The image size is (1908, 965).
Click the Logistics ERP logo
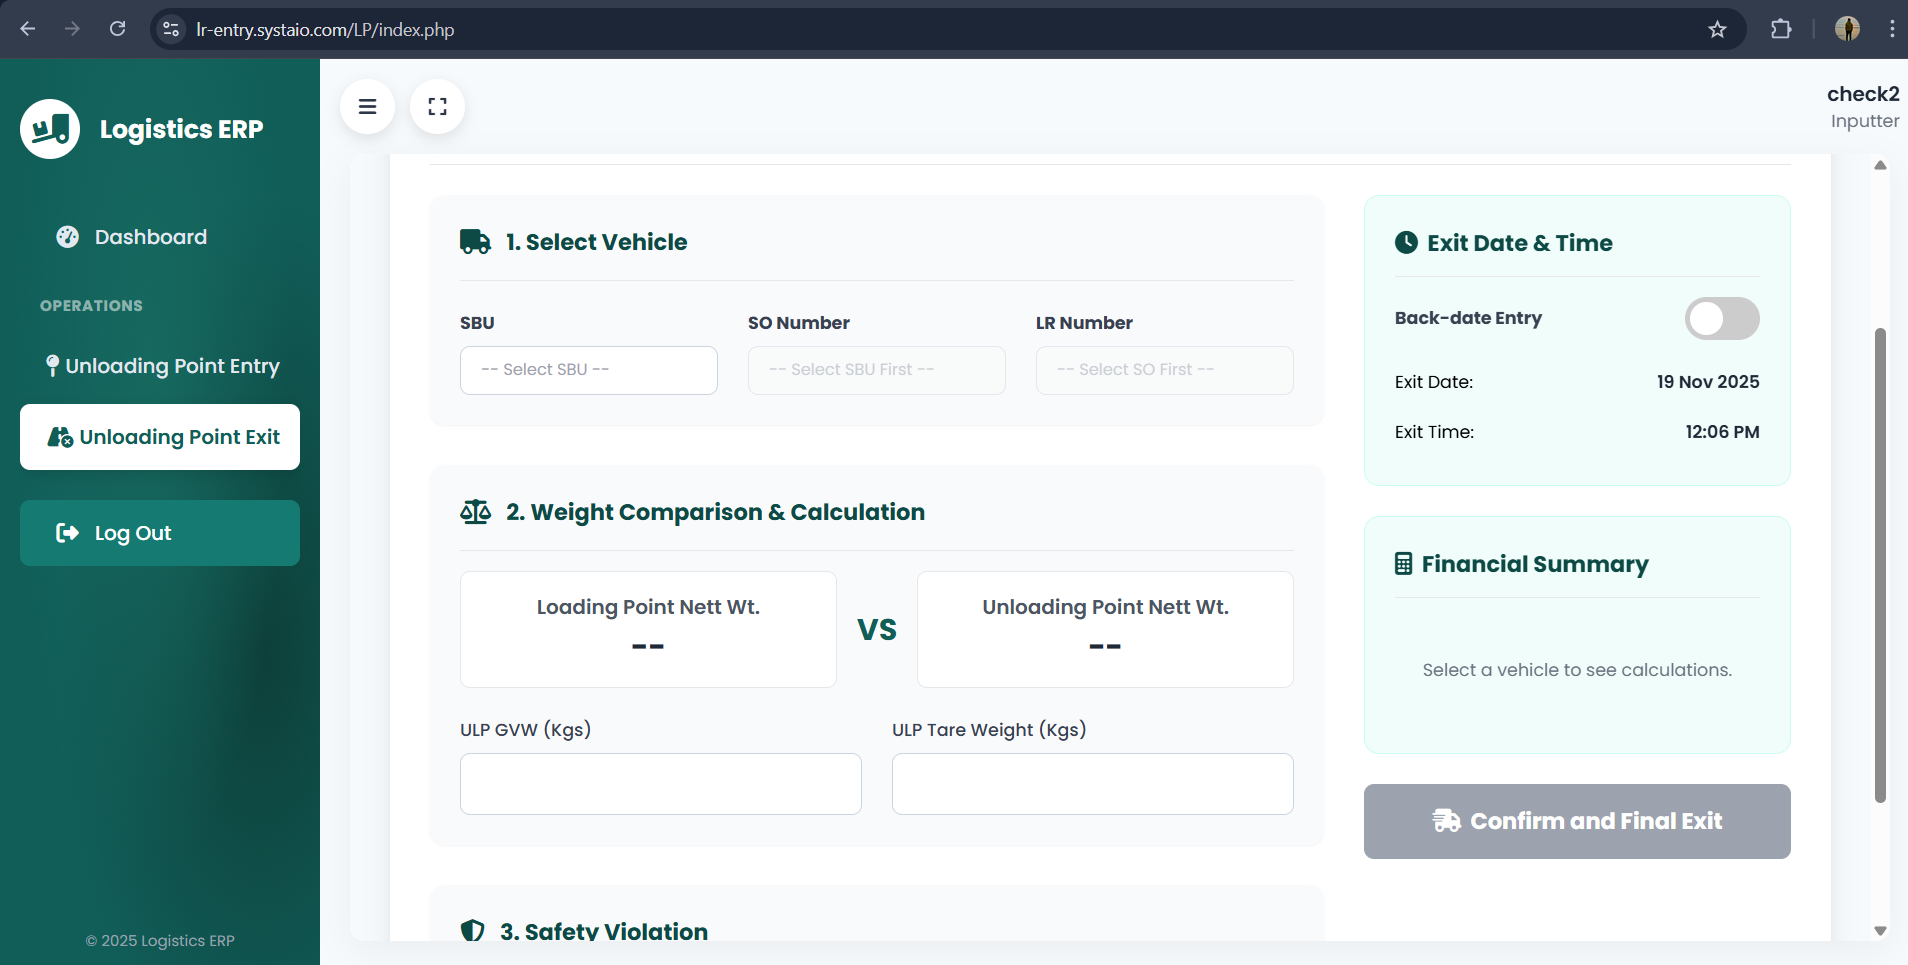[x=50, y=129]
